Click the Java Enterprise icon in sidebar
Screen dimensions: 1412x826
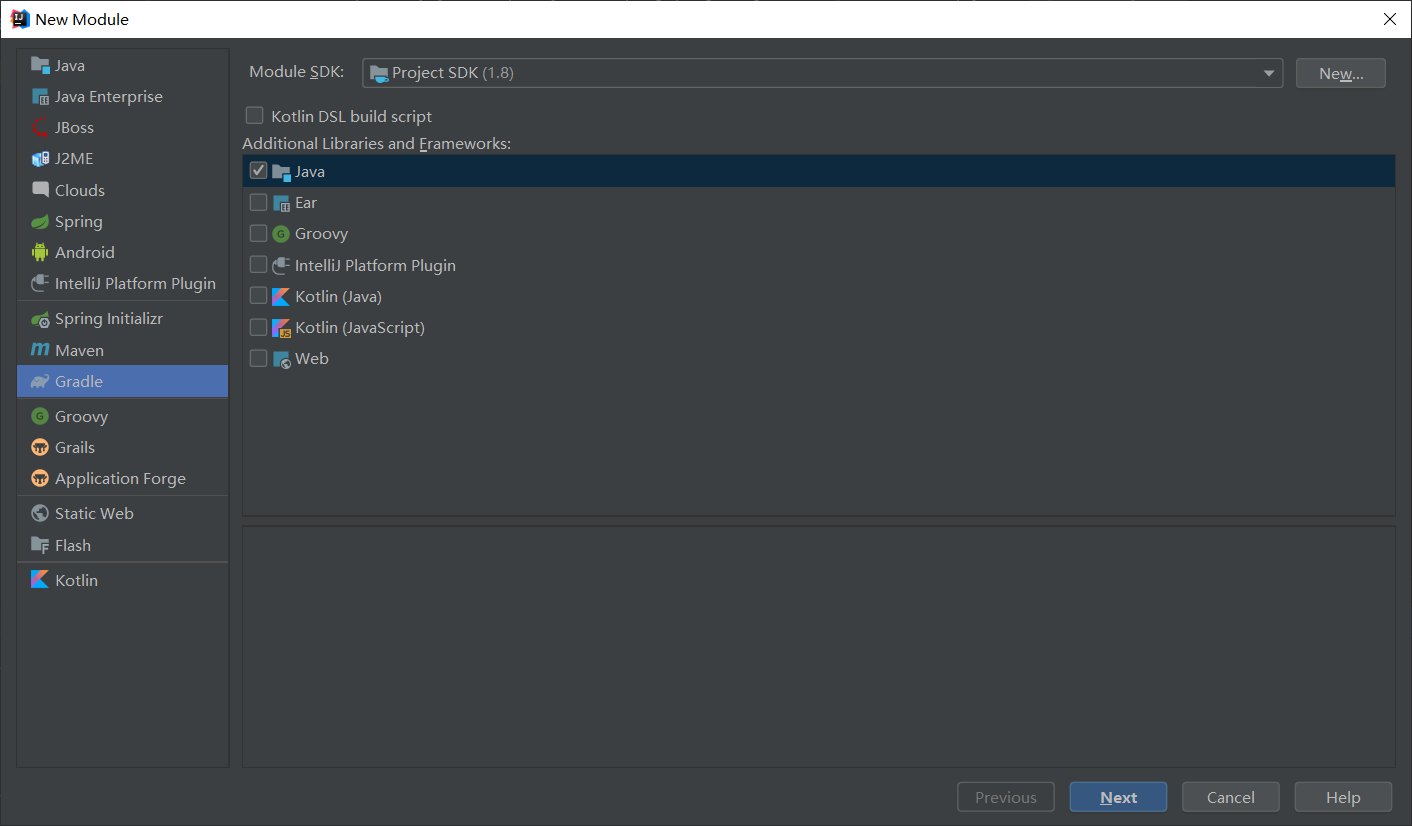pos(40,97)
